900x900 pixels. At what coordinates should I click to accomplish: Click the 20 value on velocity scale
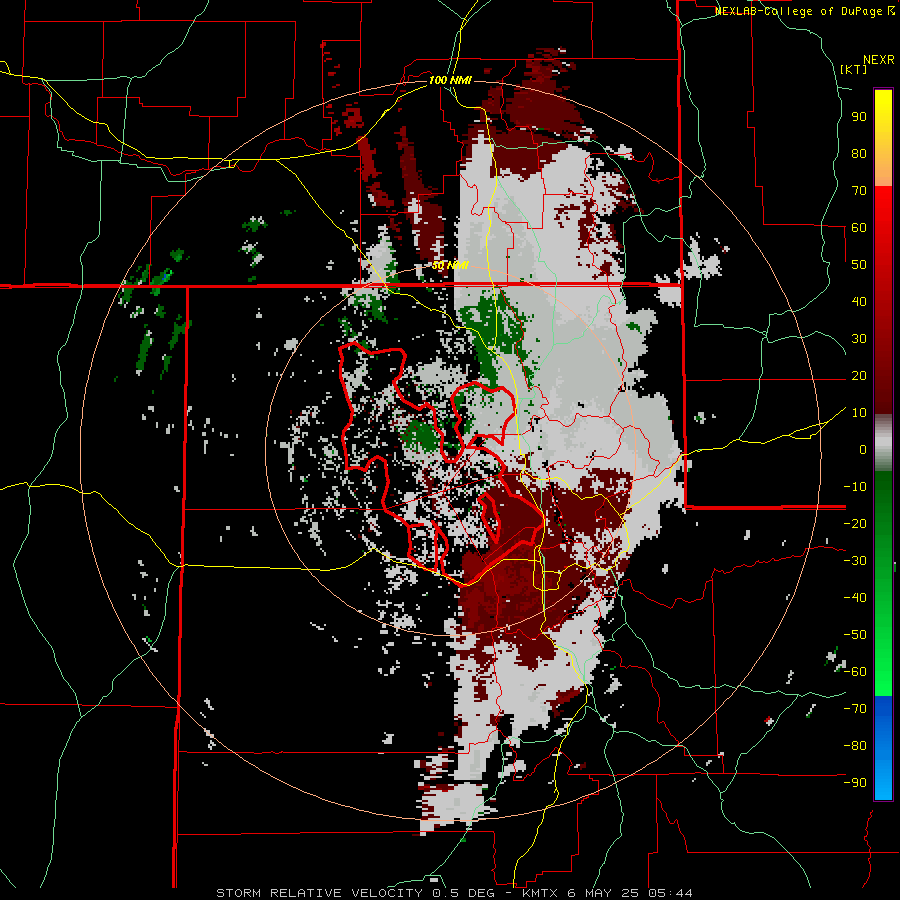(x=859, y=376)
